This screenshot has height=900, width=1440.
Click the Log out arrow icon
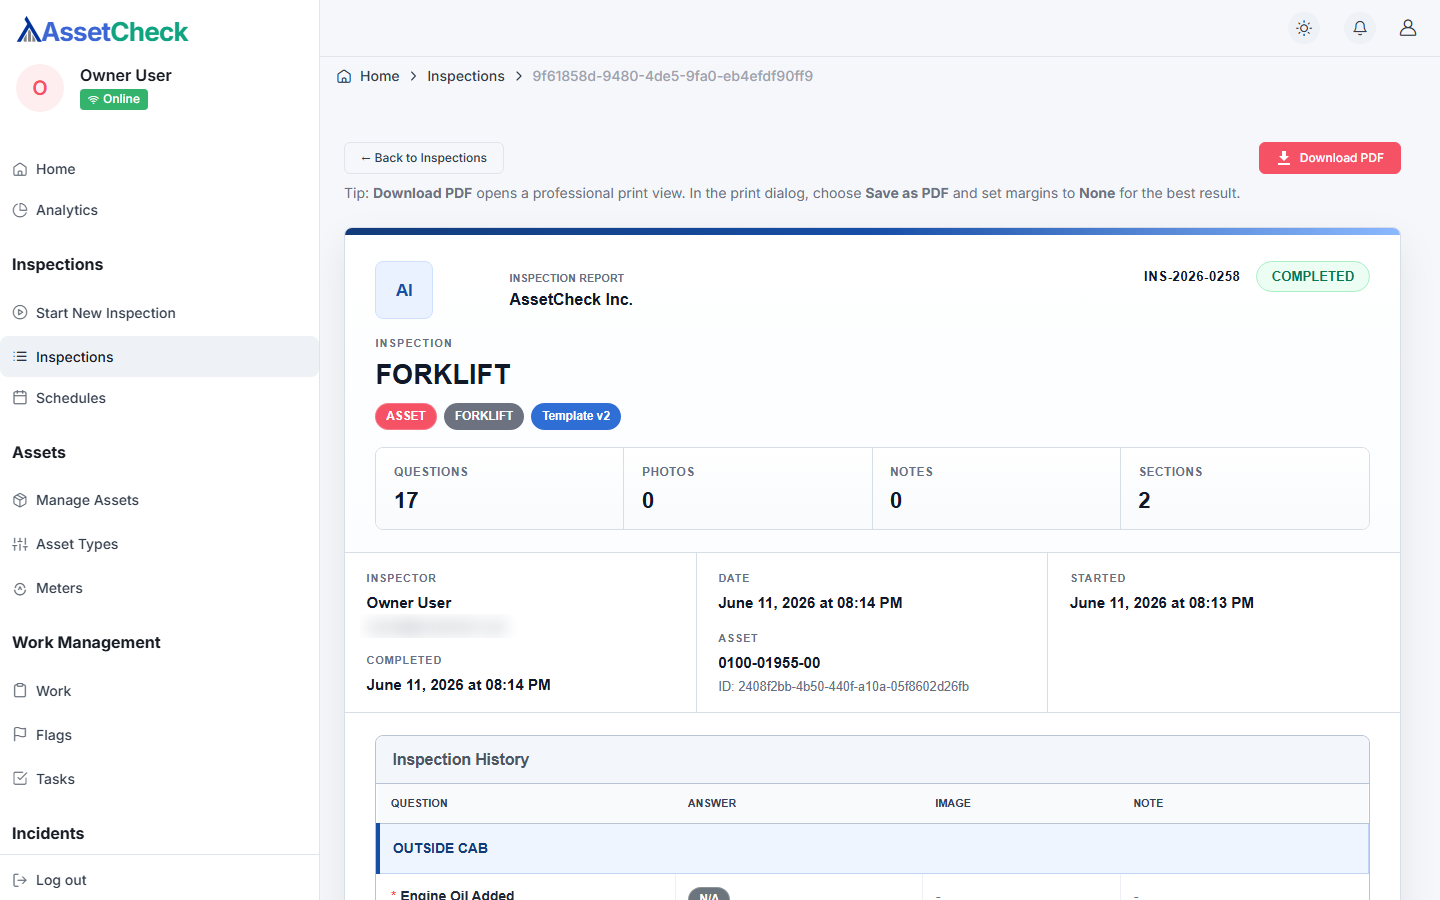(x=20, y=880)
